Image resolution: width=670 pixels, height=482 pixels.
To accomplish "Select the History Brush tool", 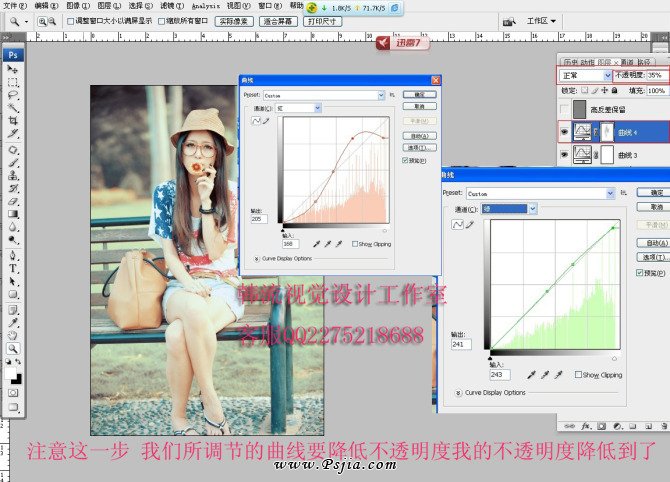I will click(x=13, y=188).
